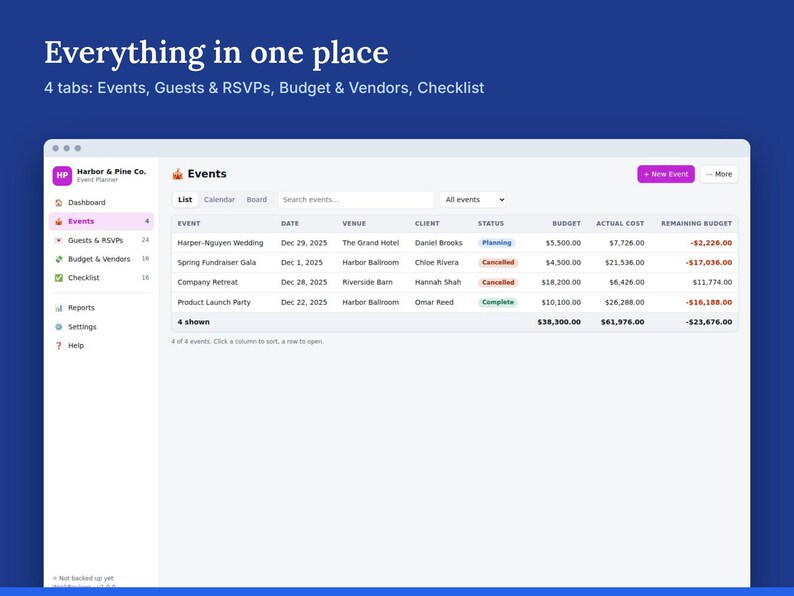
Task: Click the Reports bar chart icon
Action: [x=59, y=308]
